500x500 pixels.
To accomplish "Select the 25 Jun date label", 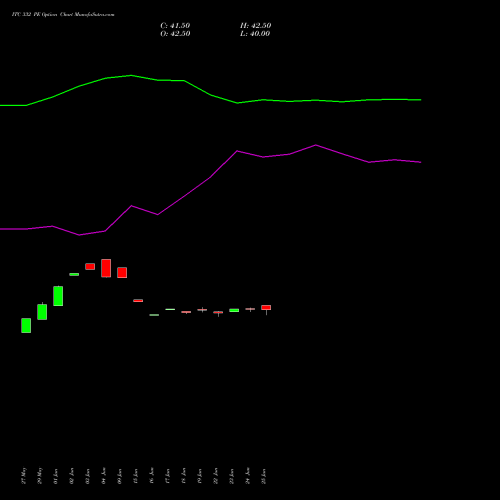I will point(264,476).
